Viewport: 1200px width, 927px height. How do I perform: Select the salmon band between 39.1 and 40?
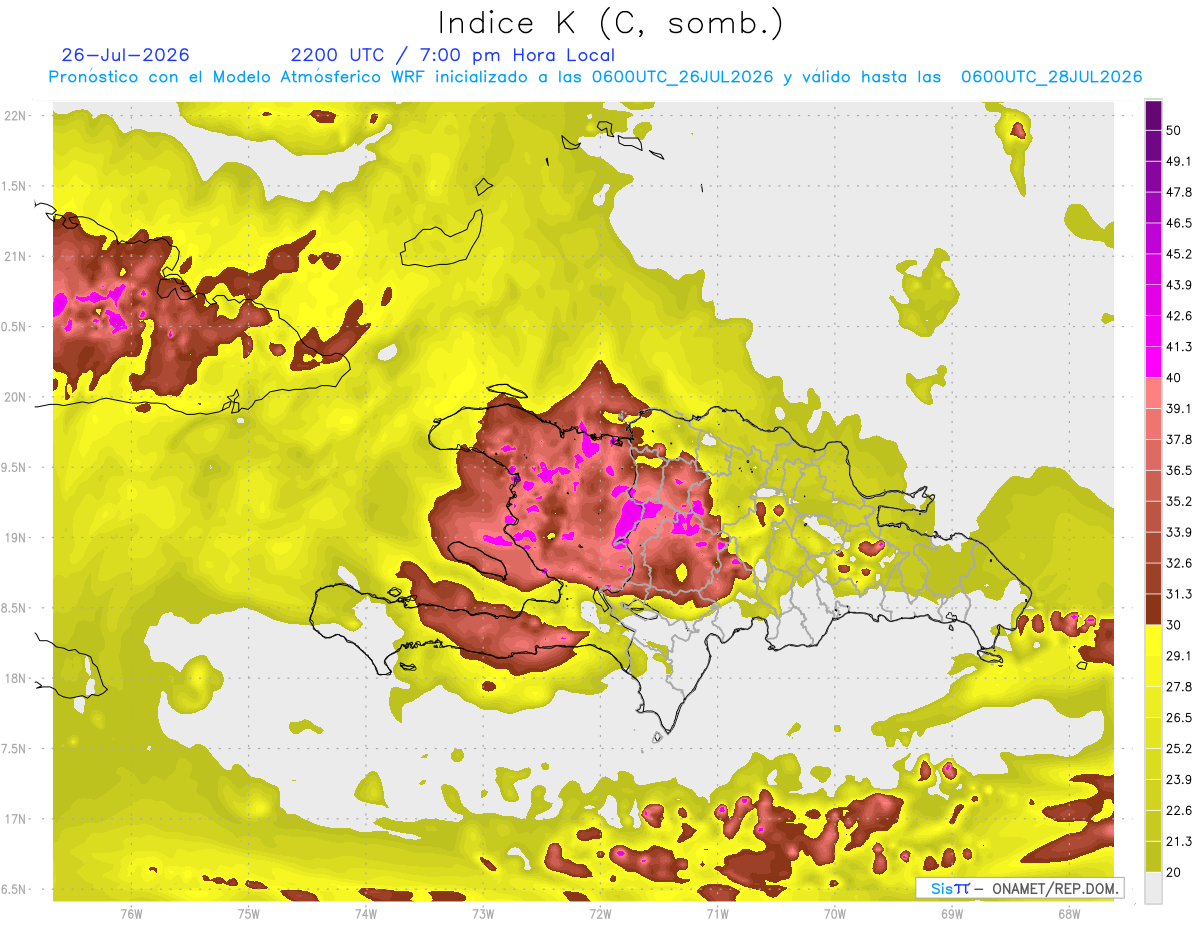tap(1153, 393)
